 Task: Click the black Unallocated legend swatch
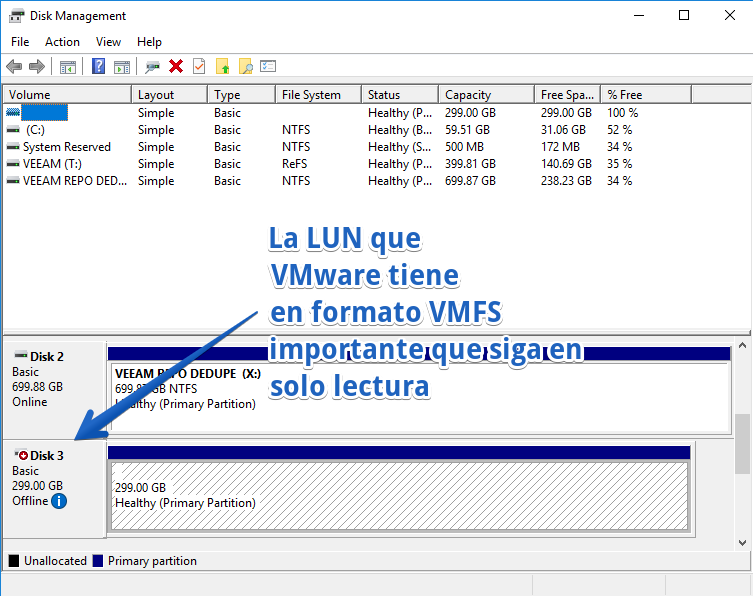(14, 560)
